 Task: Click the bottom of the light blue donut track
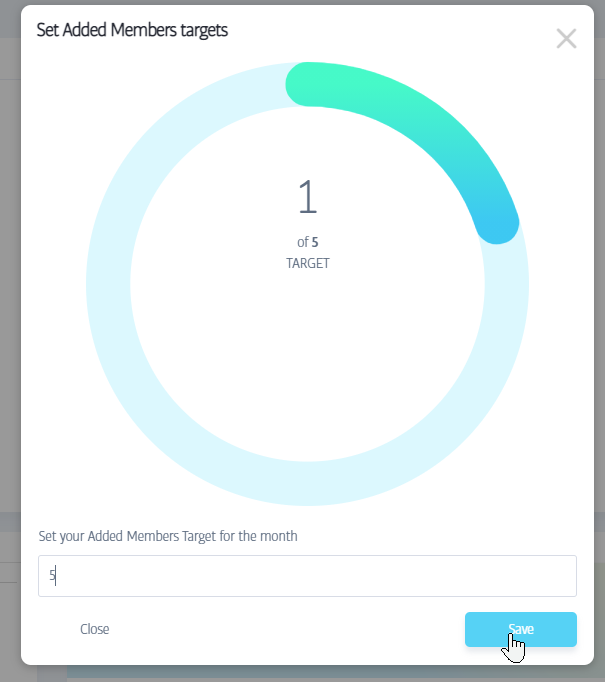point(307,484)
